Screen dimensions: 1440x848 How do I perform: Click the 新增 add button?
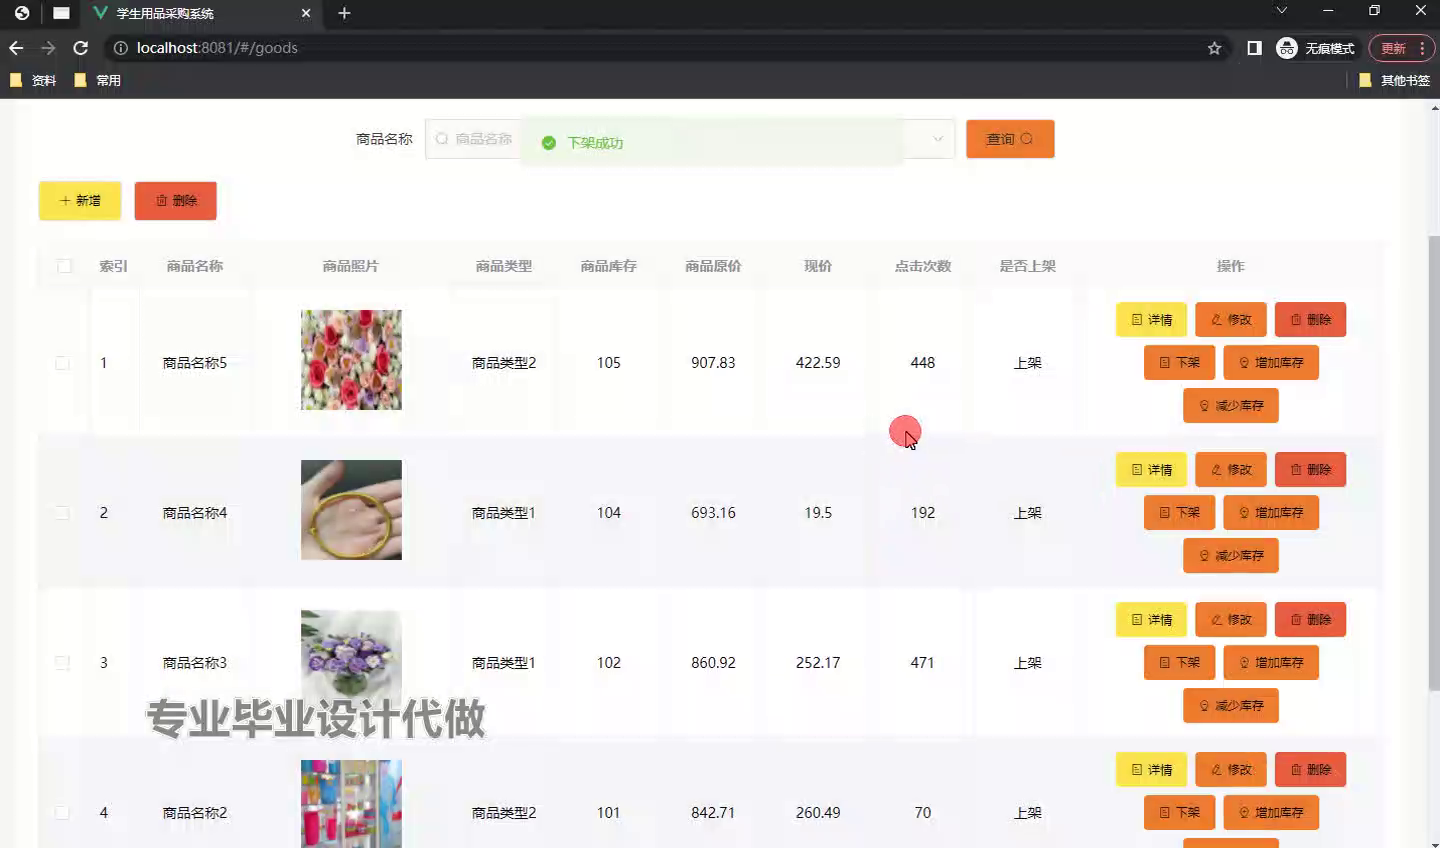(80, 201)
